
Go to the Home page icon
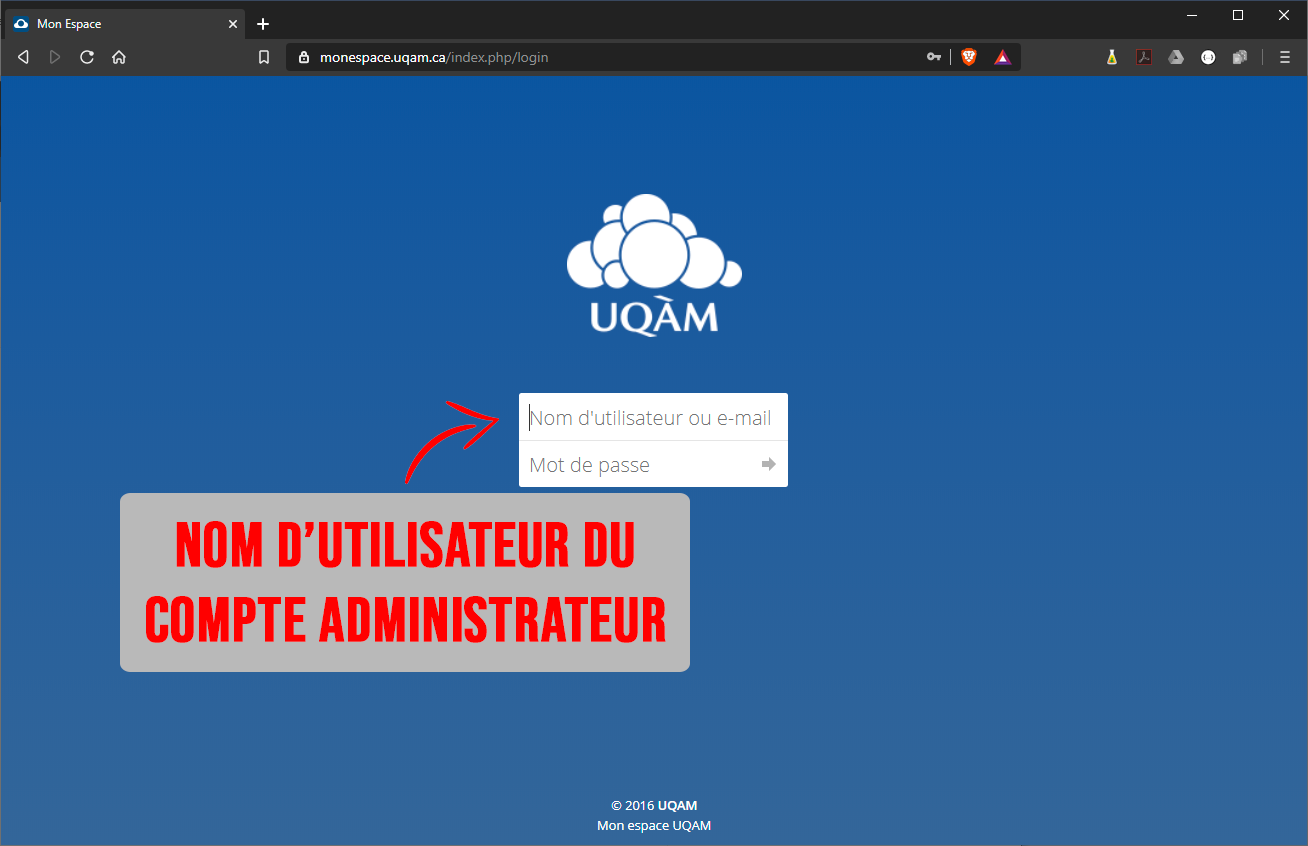(x=119, y=57)
